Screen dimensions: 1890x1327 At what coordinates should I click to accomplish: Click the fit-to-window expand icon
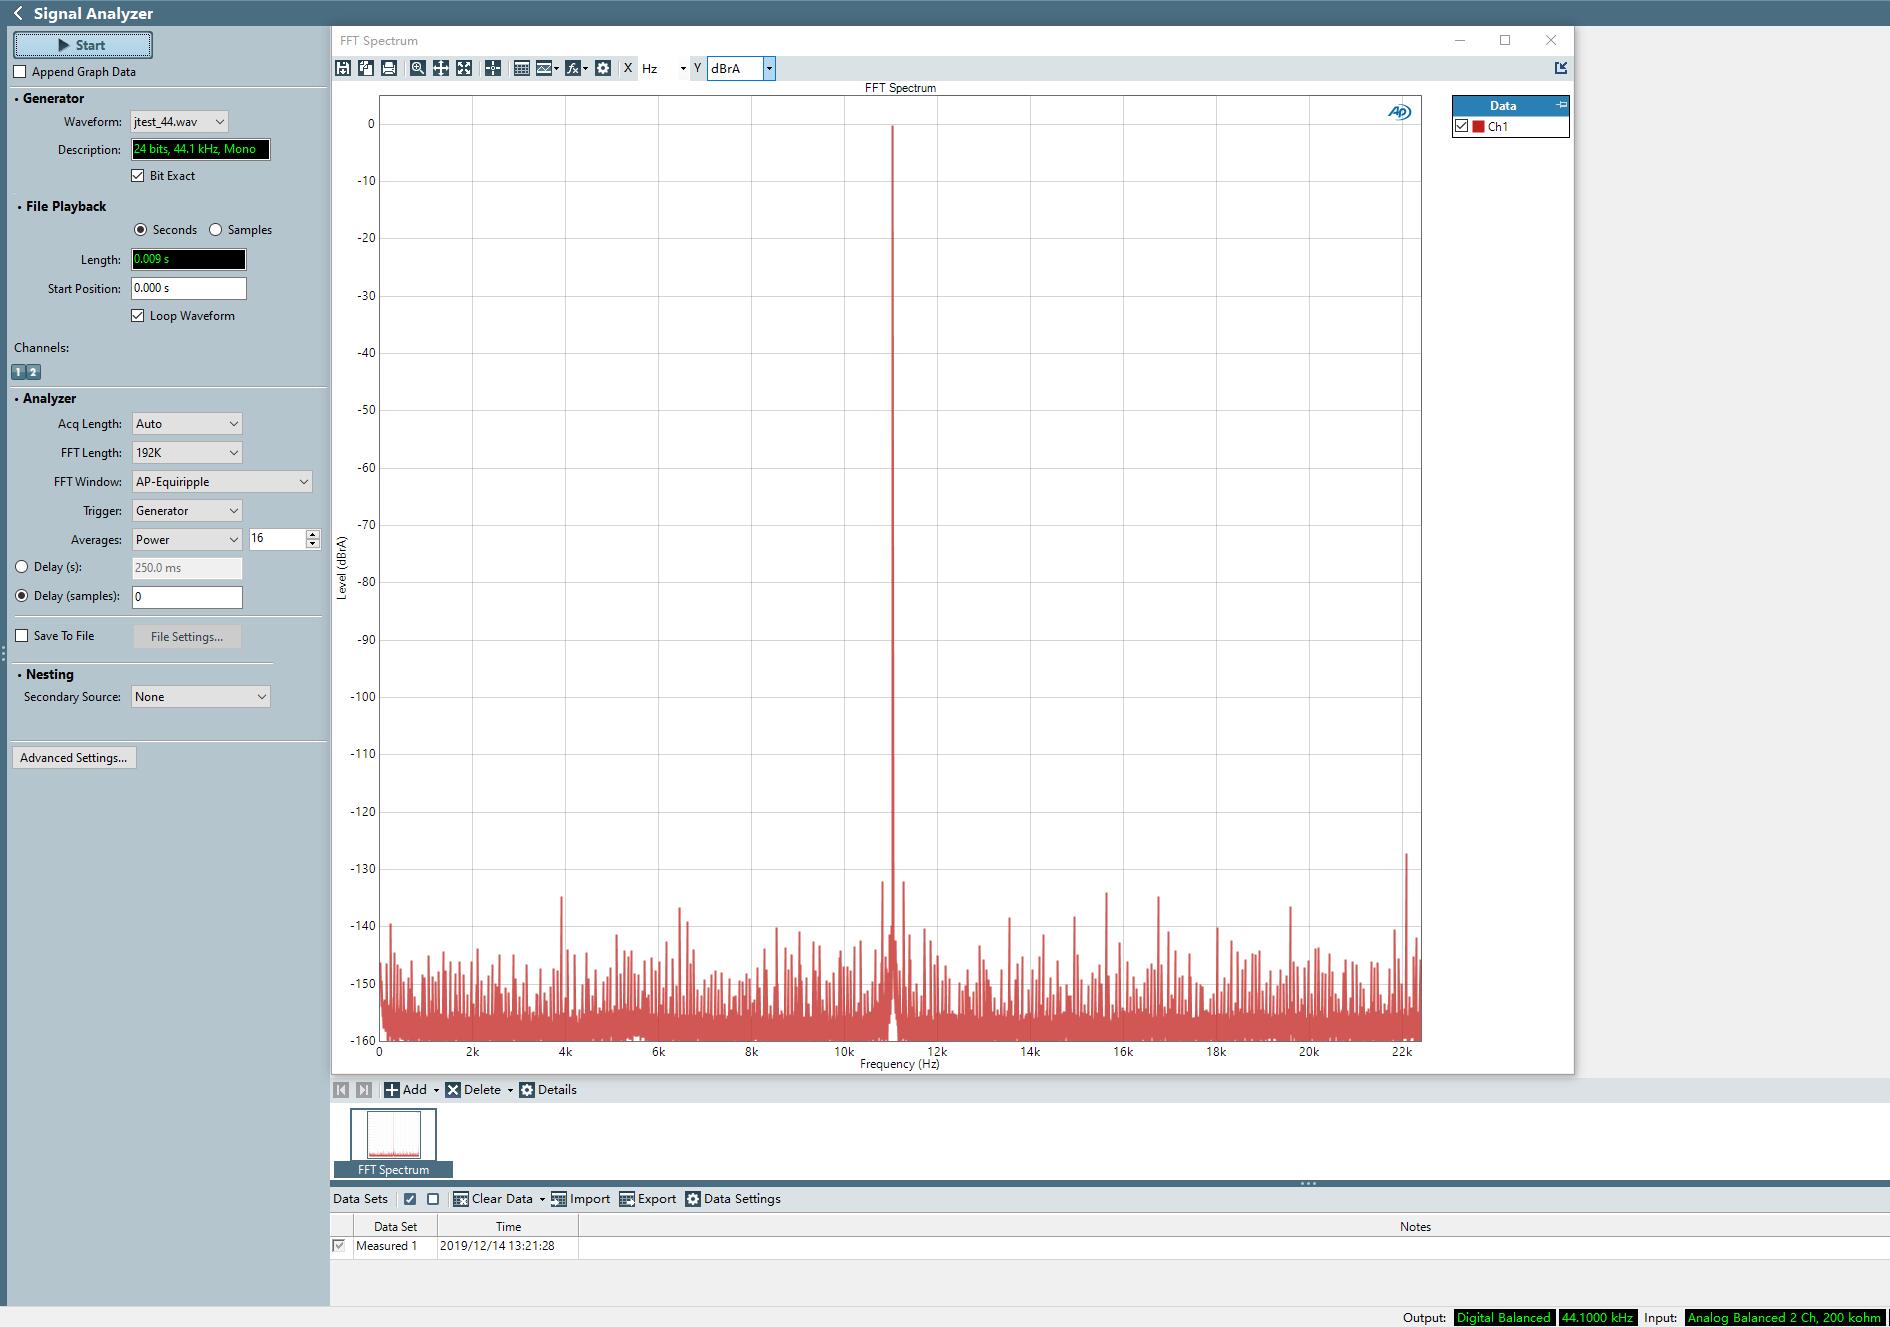click(464, 68)
